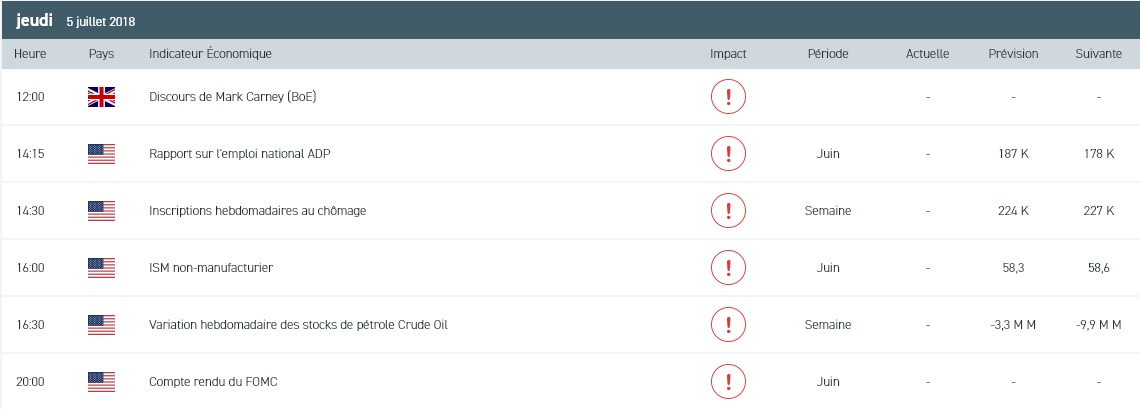Click the US flag on ISM non-manufacturier row
Image resolution: width=1140 pixels, height=409 pixels.
point(101,268)
